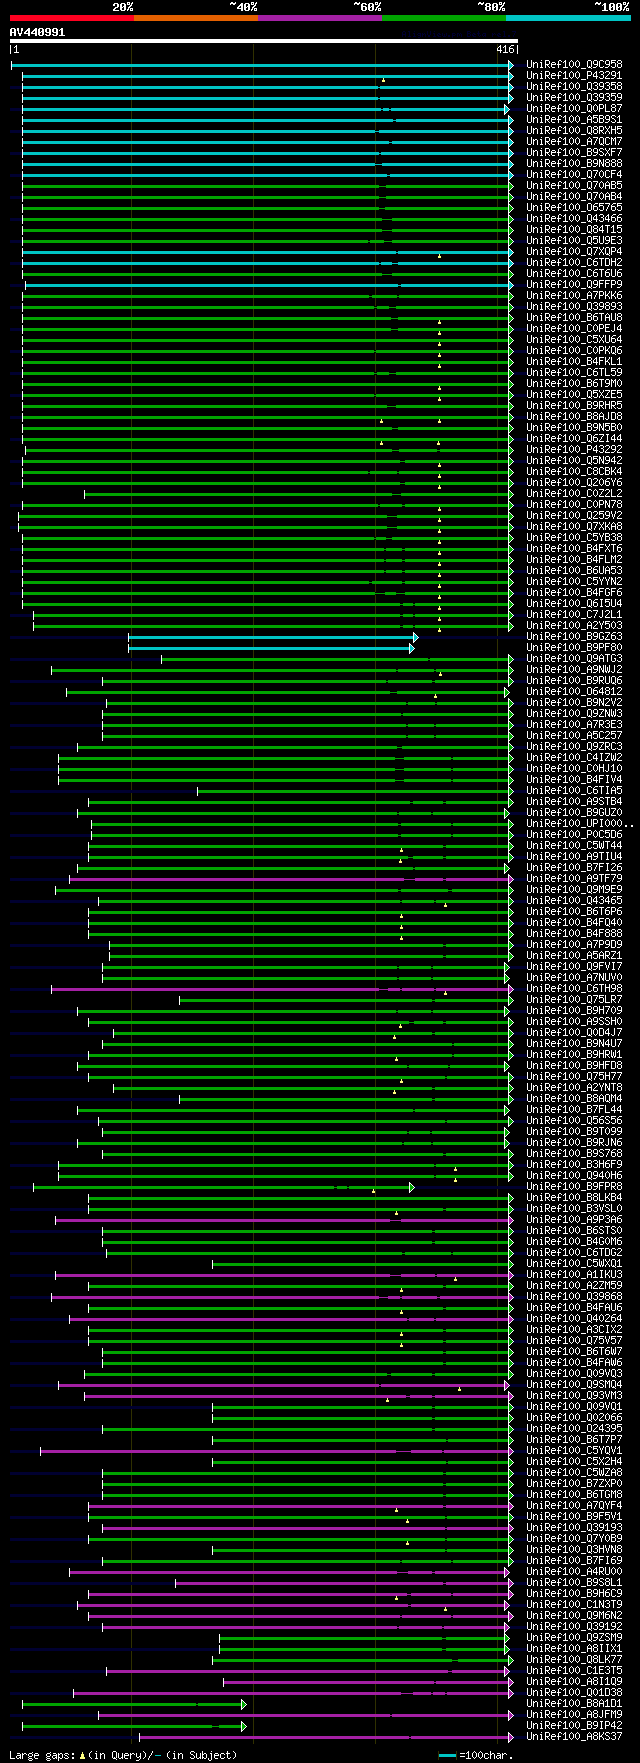Open hit UniRef100_B6TAU8
This screenshot has height=1763, width=640.
[x=574, y=318]
